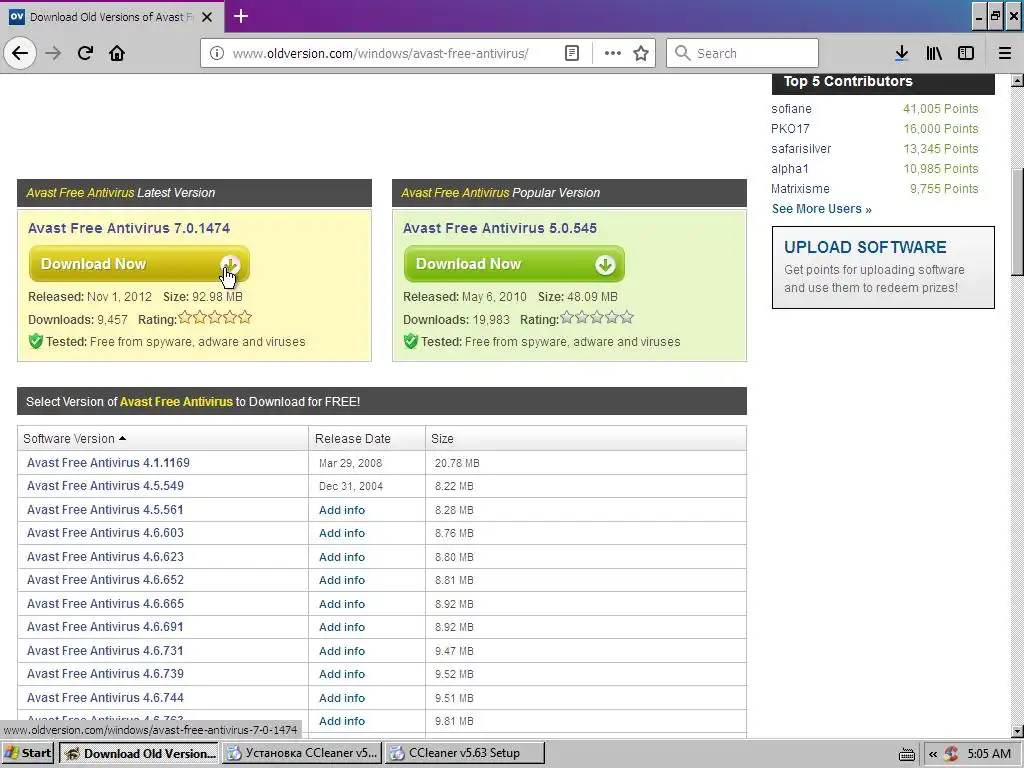Click the Search box in toolbar
The height and width of the screenshot is (768, 1024).
coord(742,53)
